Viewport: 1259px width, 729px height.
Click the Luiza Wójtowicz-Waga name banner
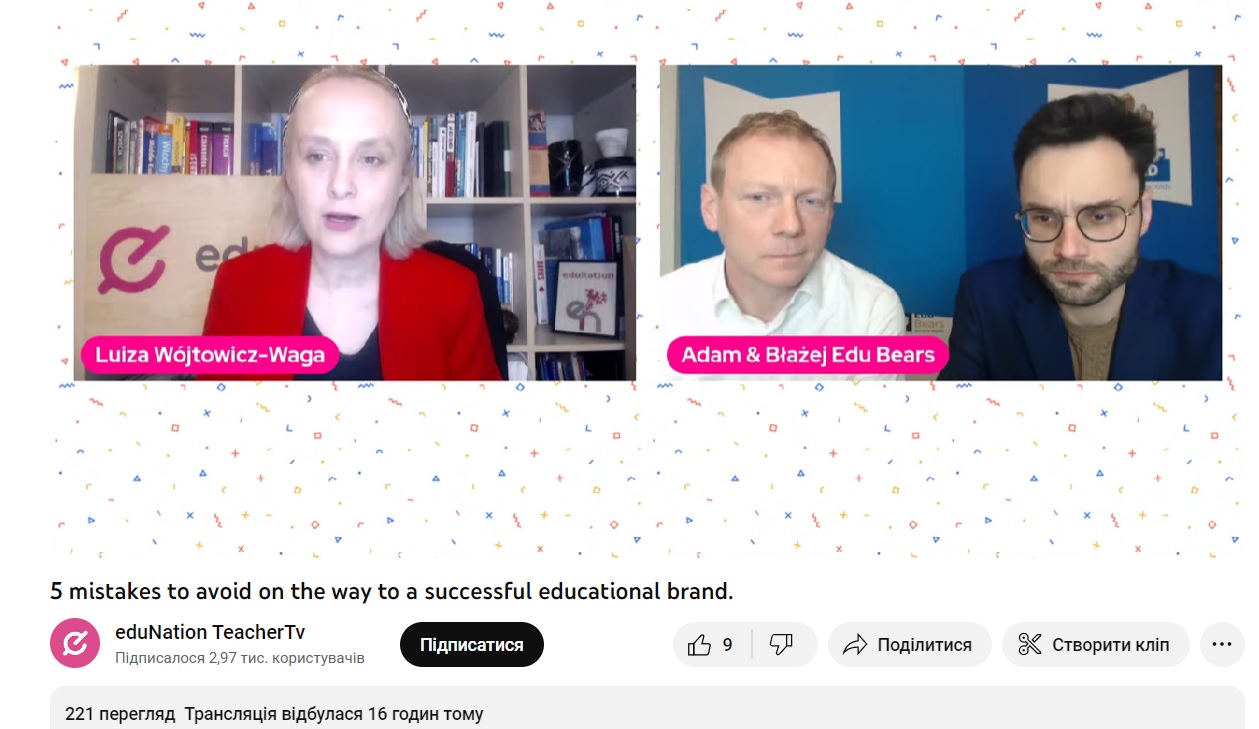coord(210,355)
